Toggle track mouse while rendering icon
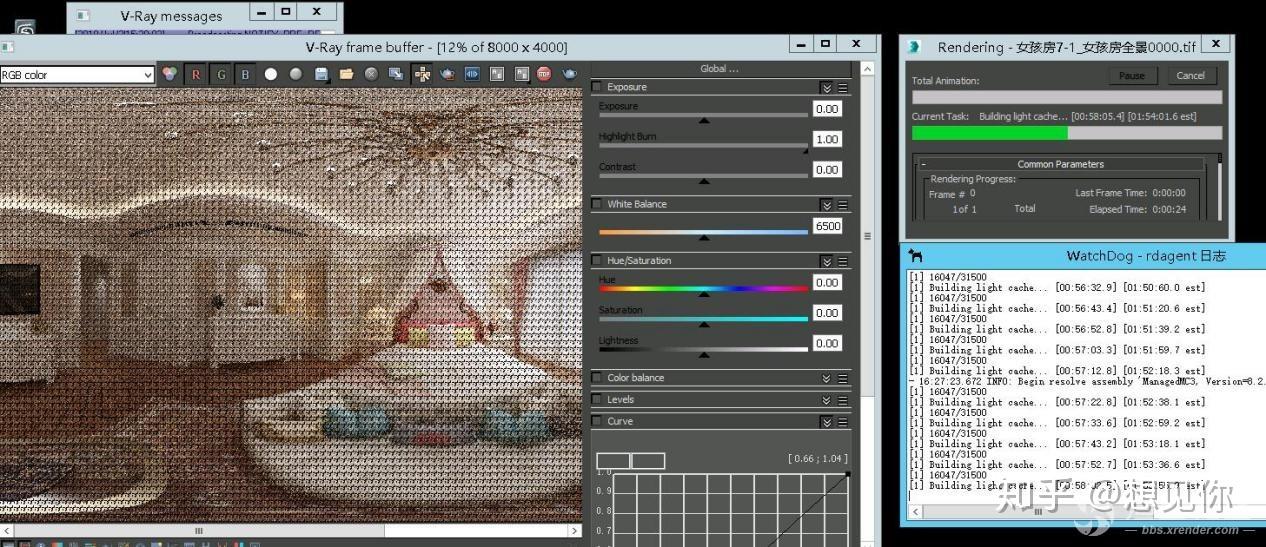This screenshot has width=1266, height=547. pyautogui.click(x=422, y=74)
